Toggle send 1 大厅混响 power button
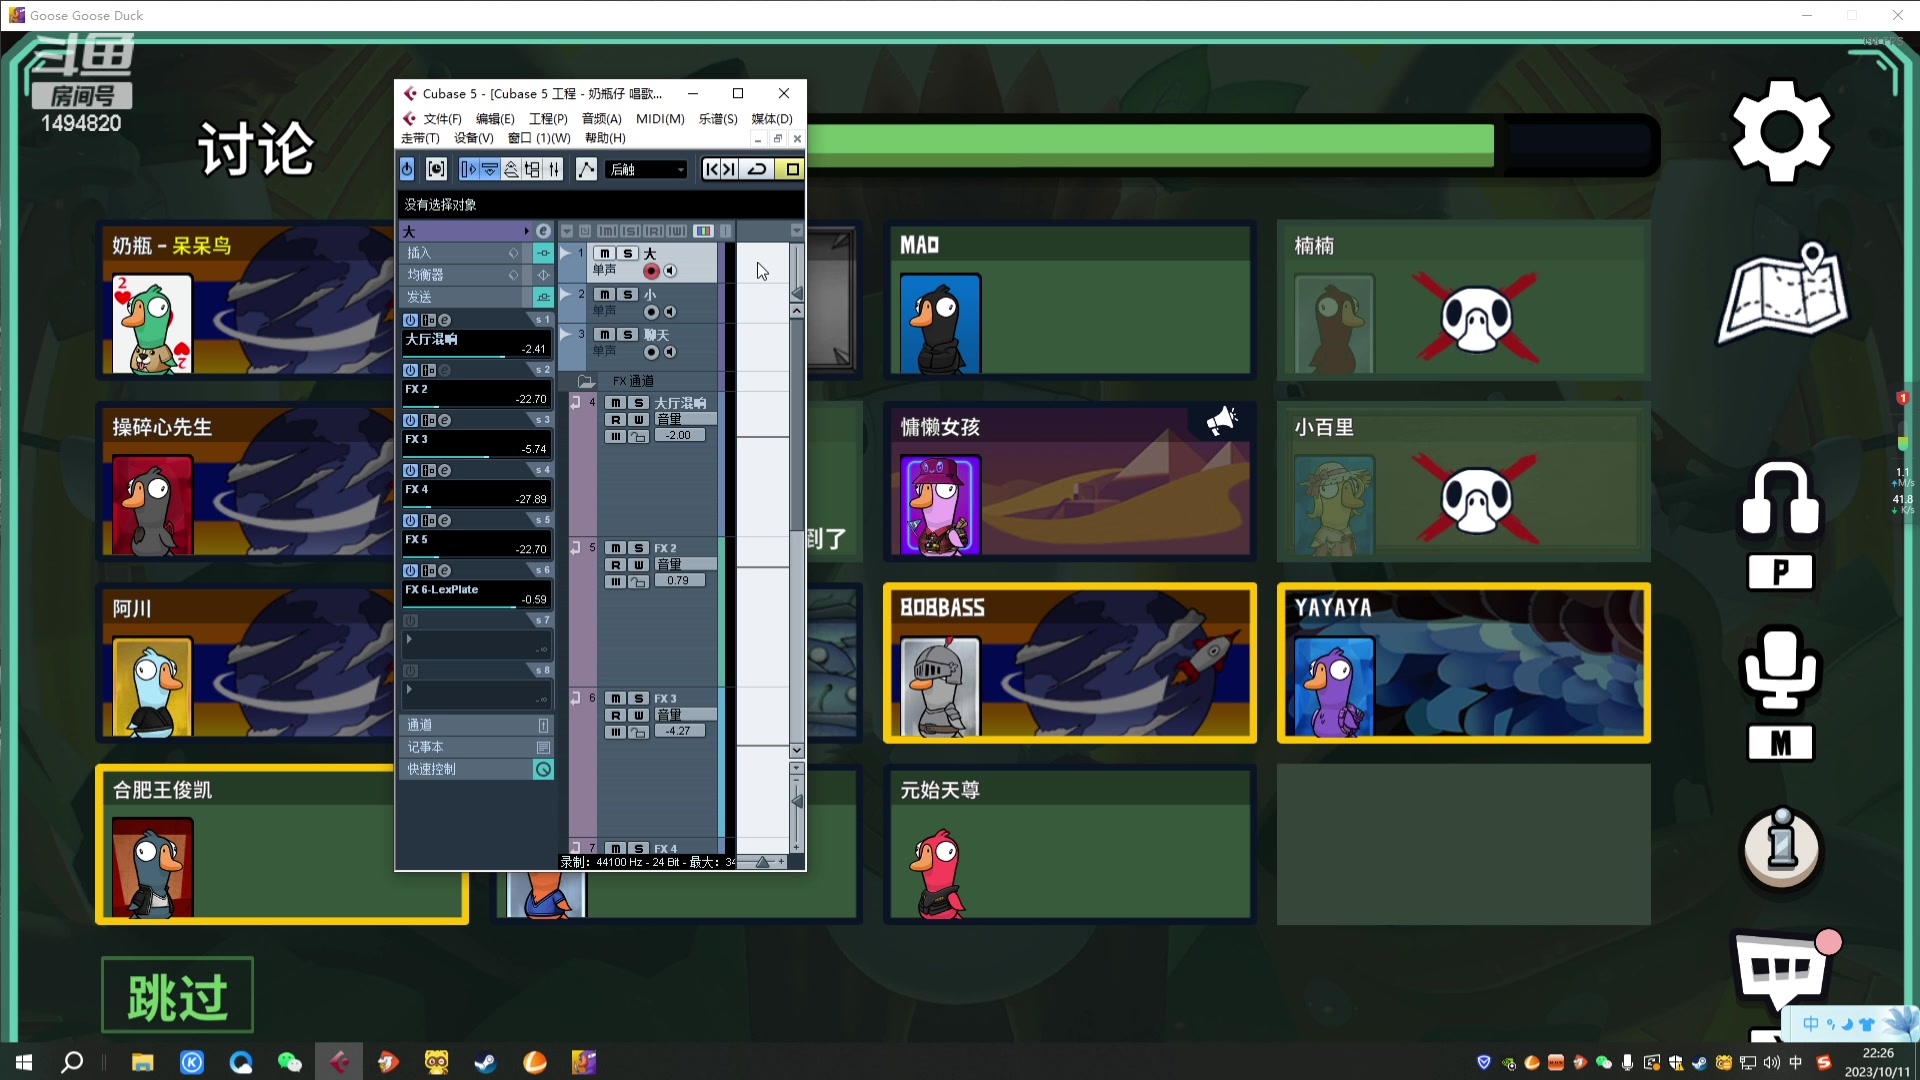The height and width of the screenshot is (1080, 1920). pos(410,320)
